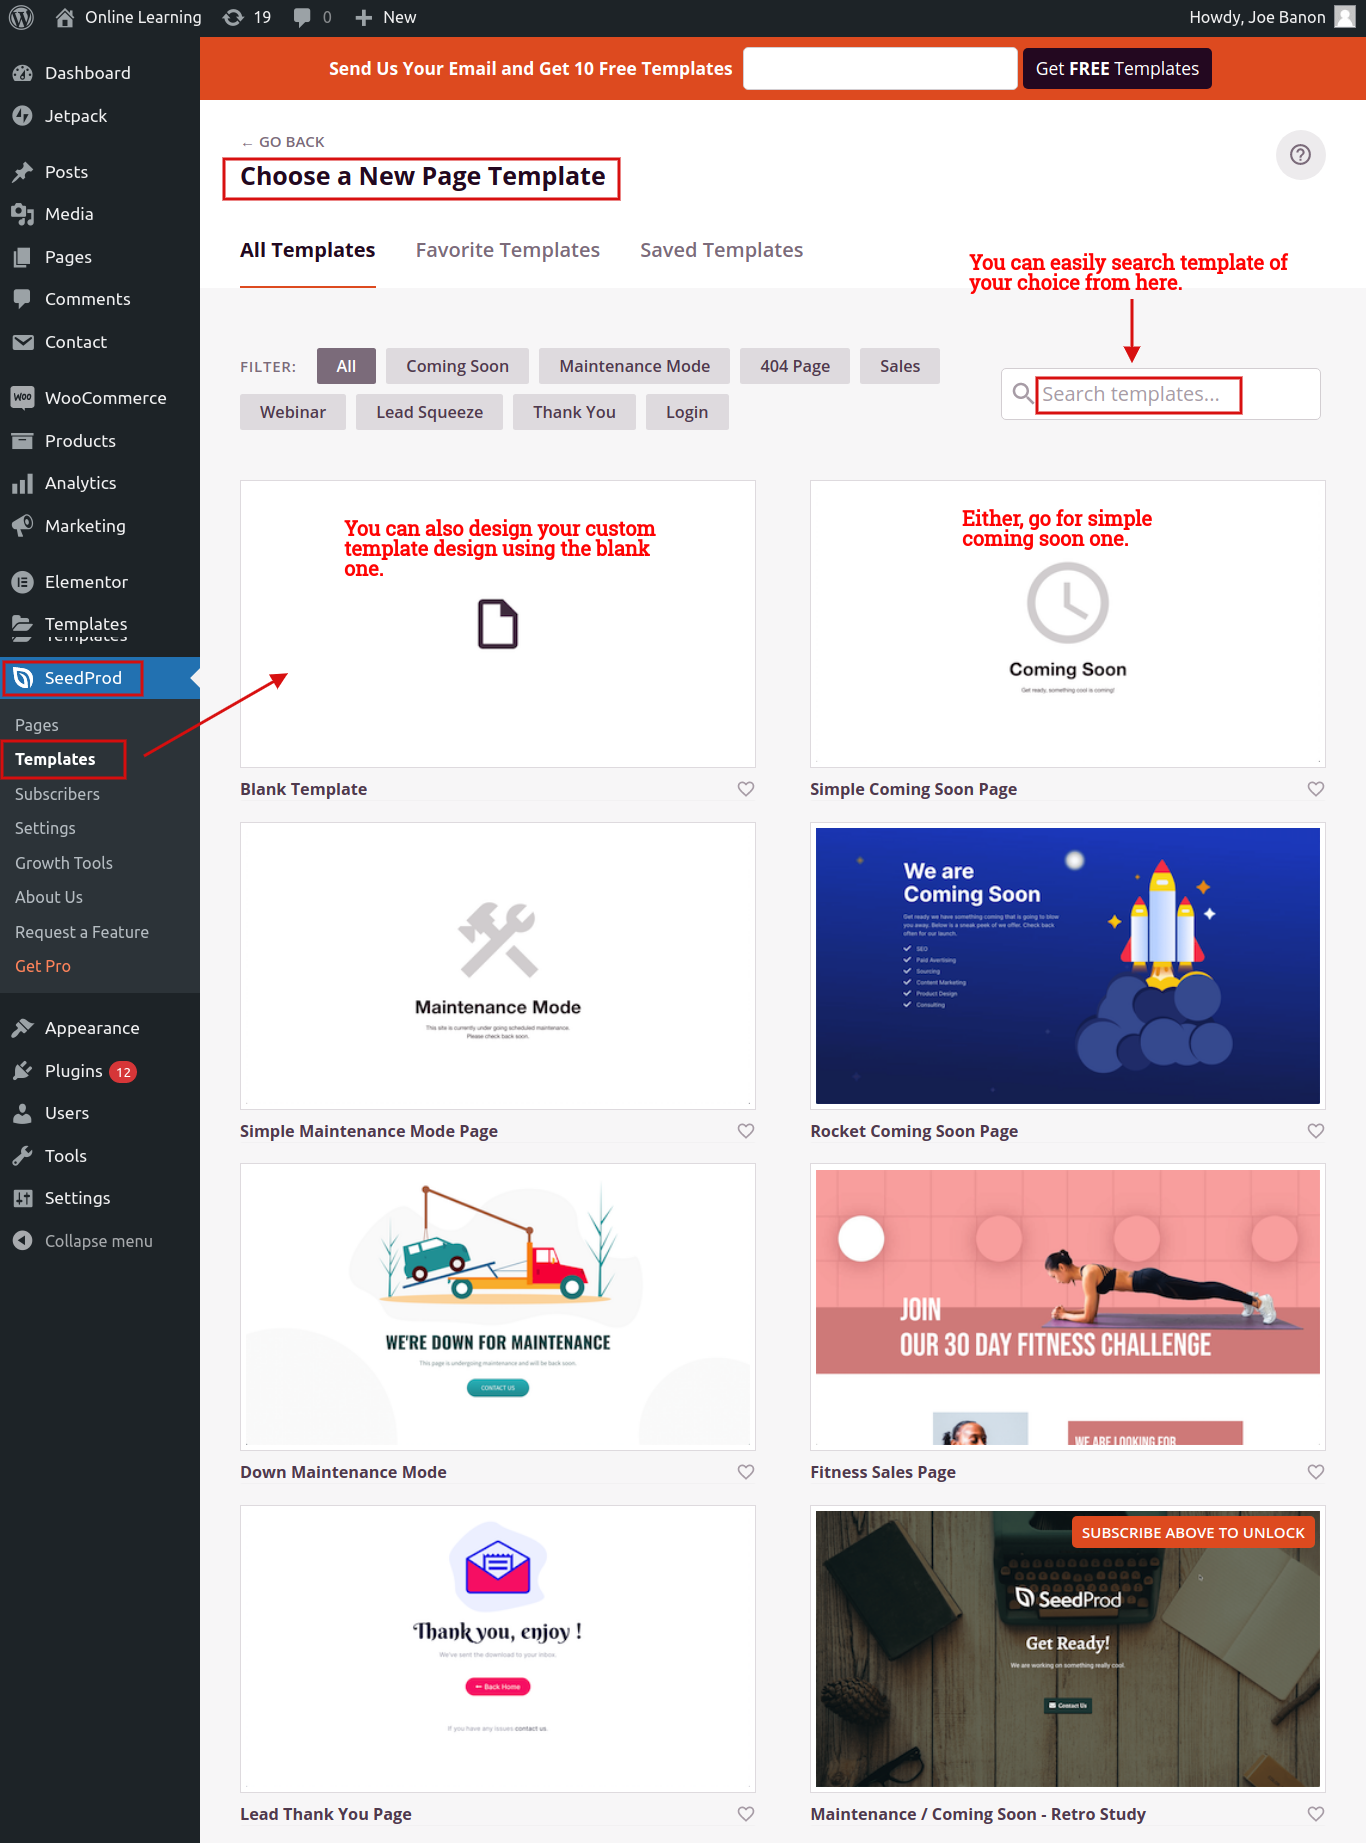
Task: Open the updates icon showing 19
Action: coord(247,17)
